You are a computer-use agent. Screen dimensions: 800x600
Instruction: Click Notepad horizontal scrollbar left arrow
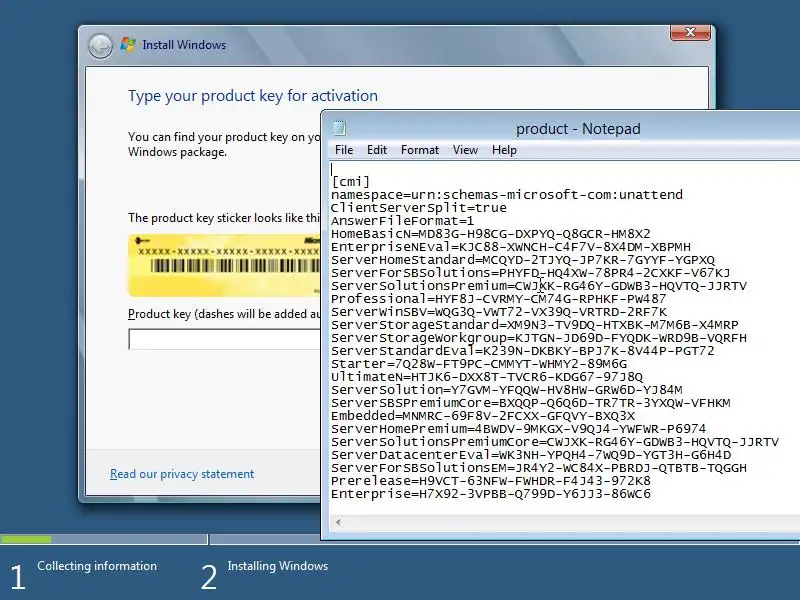coord(338,522)
